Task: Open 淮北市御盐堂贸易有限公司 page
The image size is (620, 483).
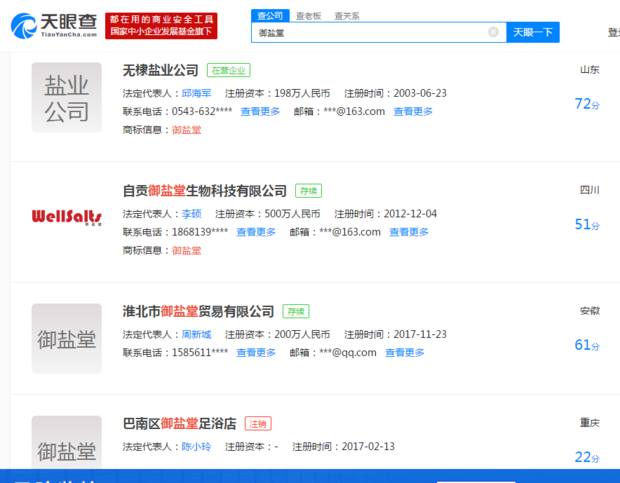Action: tap(198, 311)
